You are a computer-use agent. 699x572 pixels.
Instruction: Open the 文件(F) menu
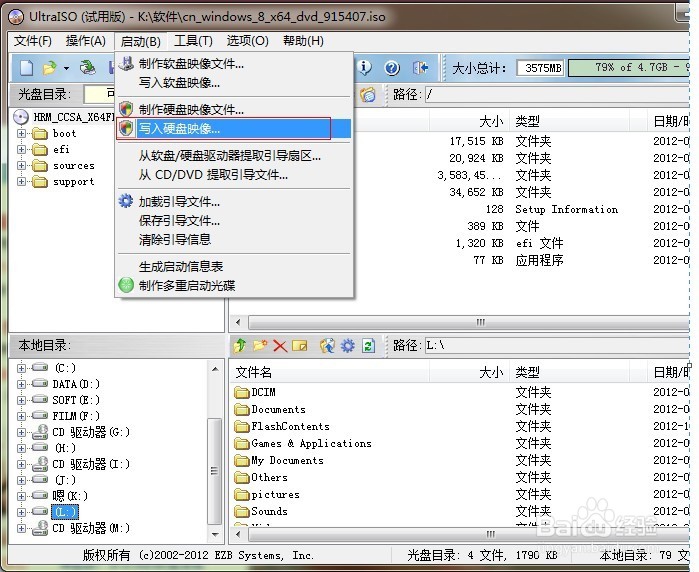(x=33, y=41)
